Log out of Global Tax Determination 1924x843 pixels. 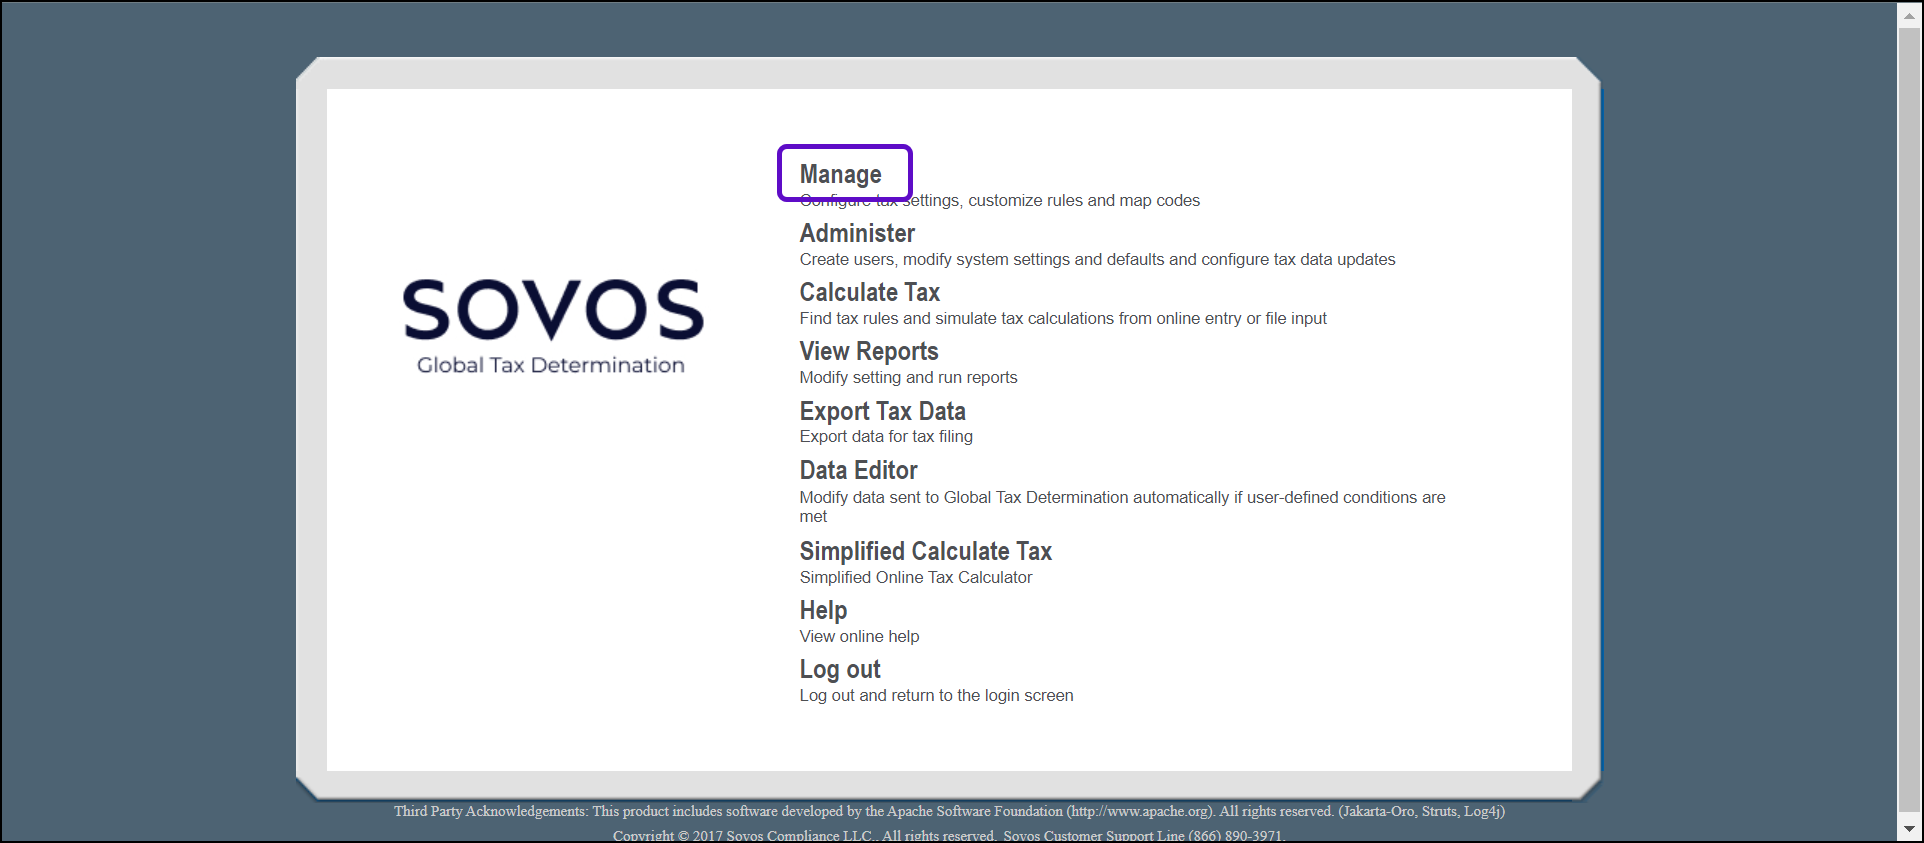(839, 670)
